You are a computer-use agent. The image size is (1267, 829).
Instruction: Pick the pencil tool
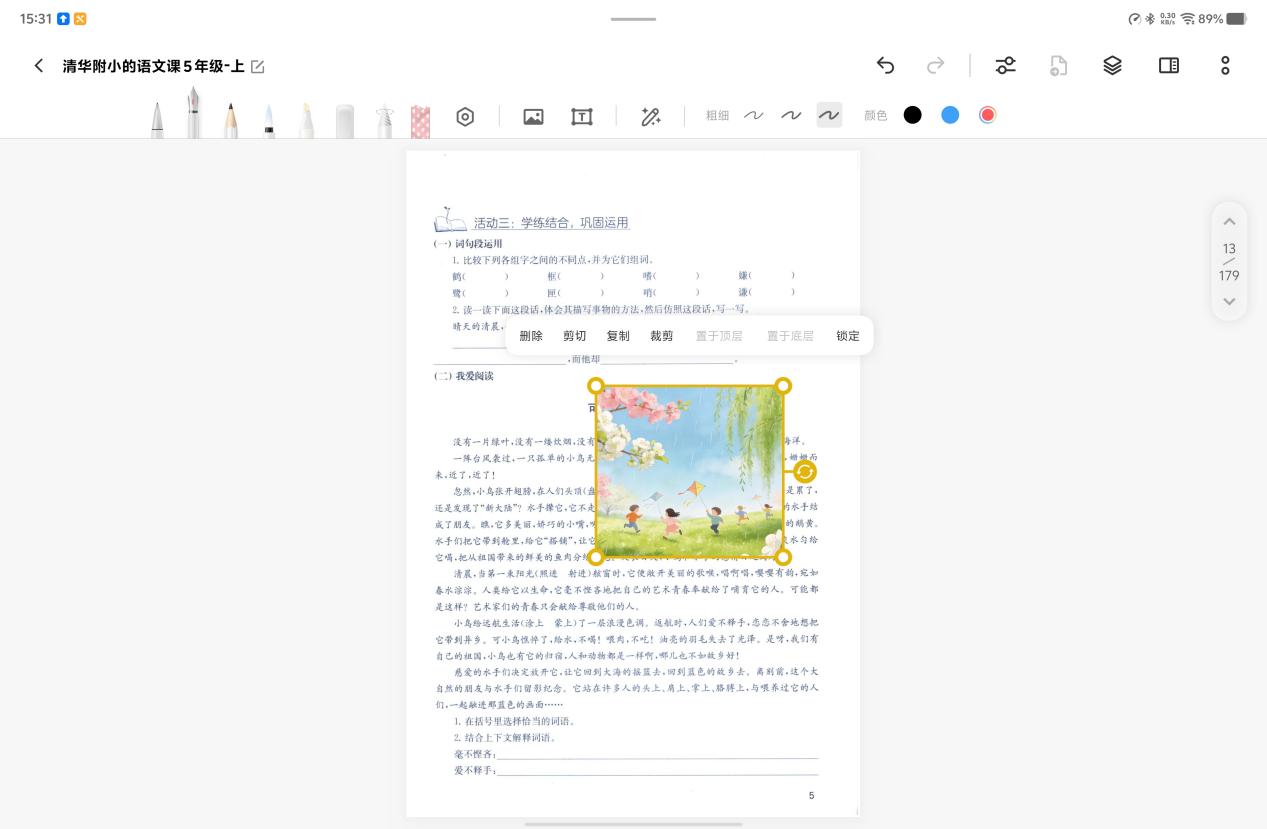pos(231,119)
